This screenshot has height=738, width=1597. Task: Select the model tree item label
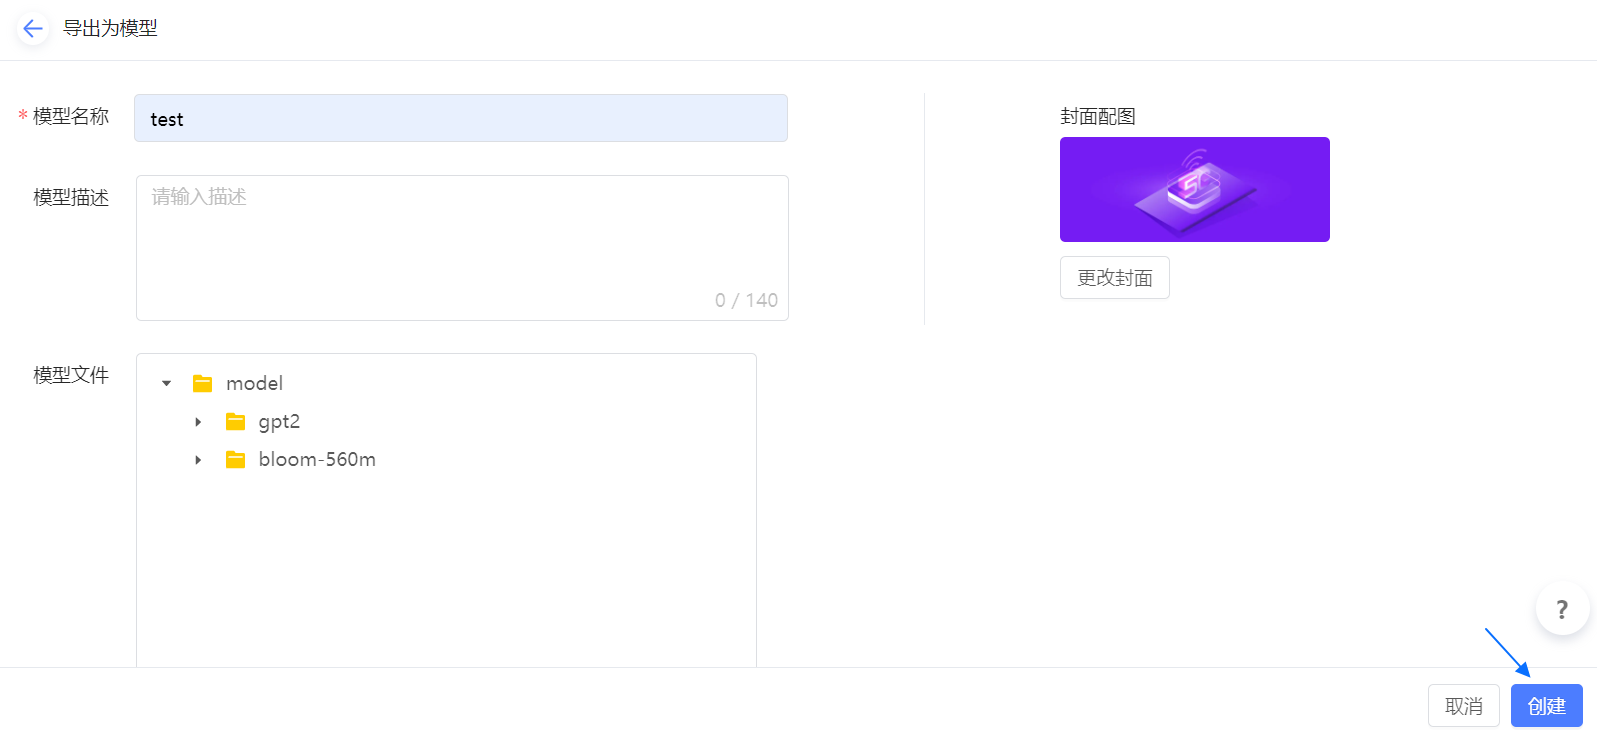(x=254, y=383)
